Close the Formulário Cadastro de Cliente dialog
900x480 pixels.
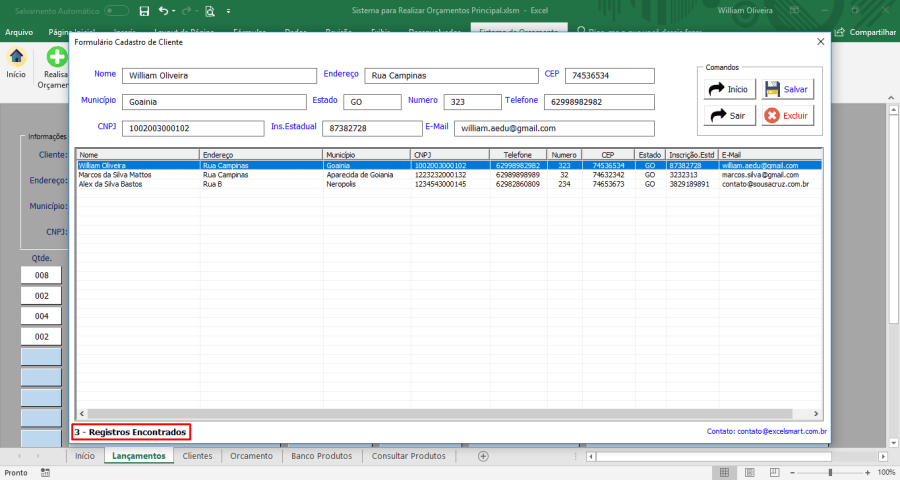(820, 42)
